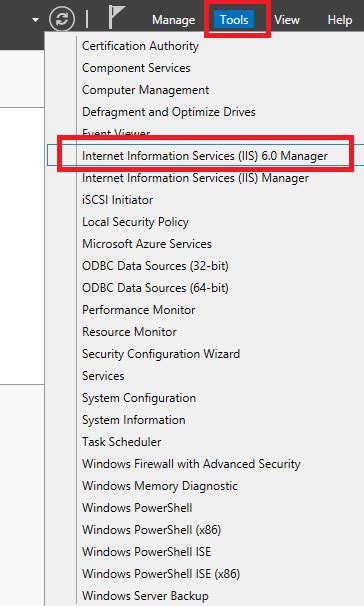This screenshot has height=606, width=364.
Task: Launch Internet Information Services (IIS) 6.0 Manager
Action: point(205,156)
